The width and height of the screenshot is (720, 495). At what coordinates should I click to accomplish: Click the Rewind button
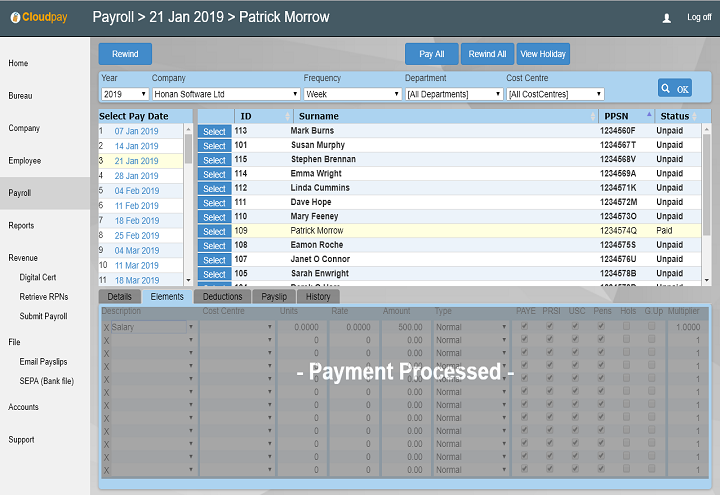[x=125, y=54]
